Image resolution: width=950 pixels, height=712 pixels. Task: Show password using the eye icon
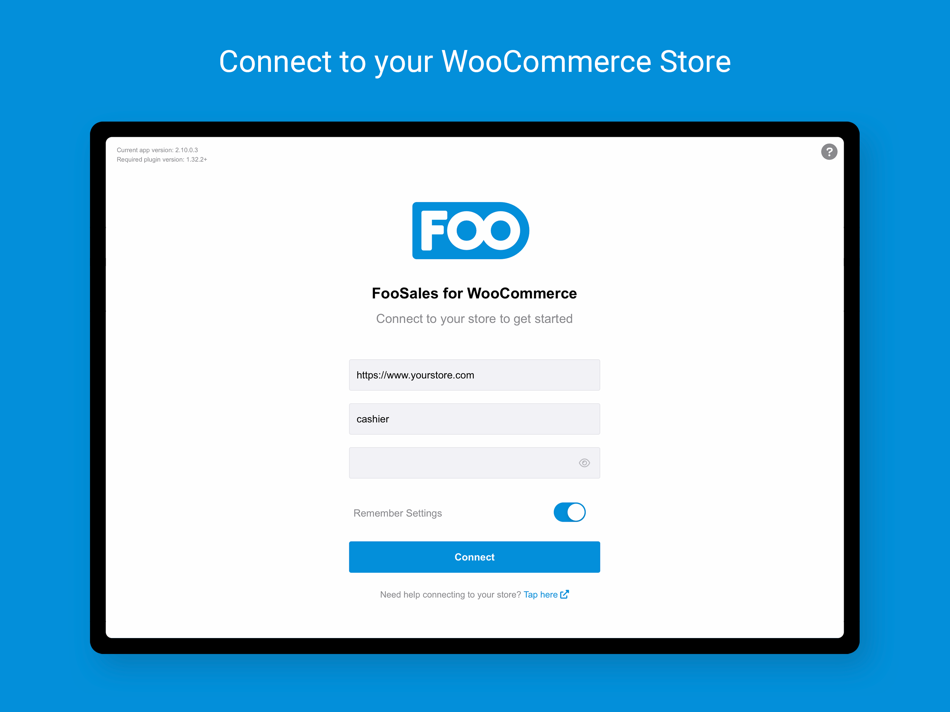[x=584, y=463]
